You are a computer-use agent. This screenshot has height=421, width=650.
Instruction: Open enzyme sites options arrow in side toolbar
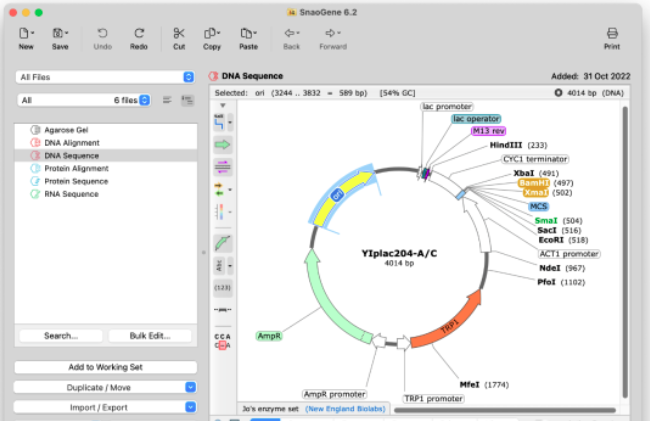[230, 122]
